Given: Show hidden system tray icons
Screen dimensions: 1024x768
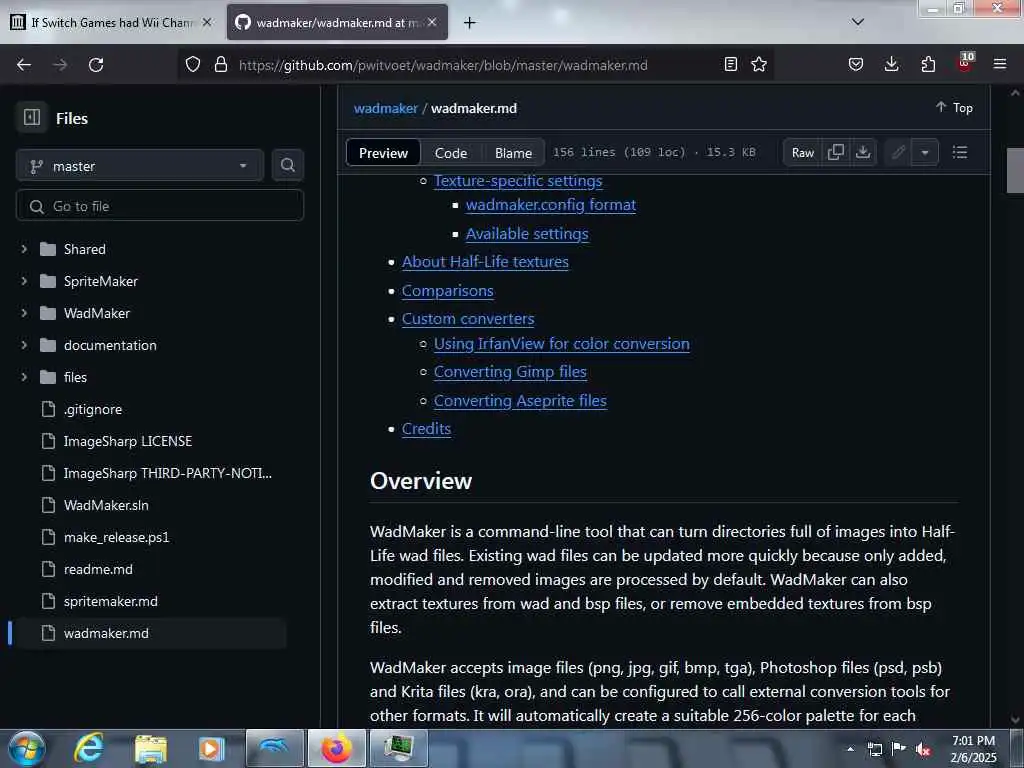Looking at the screenshot, I should [x=850, y=749].
